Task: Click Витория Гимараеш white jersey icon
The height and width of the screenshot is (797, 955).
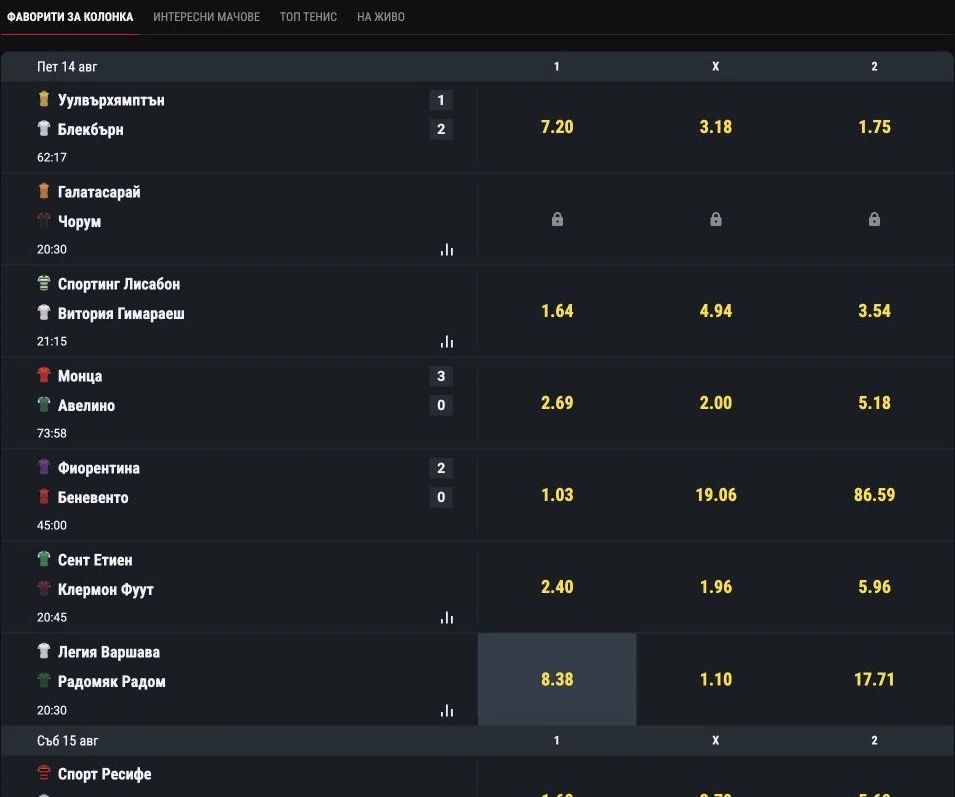Action: tap(44, 312)
